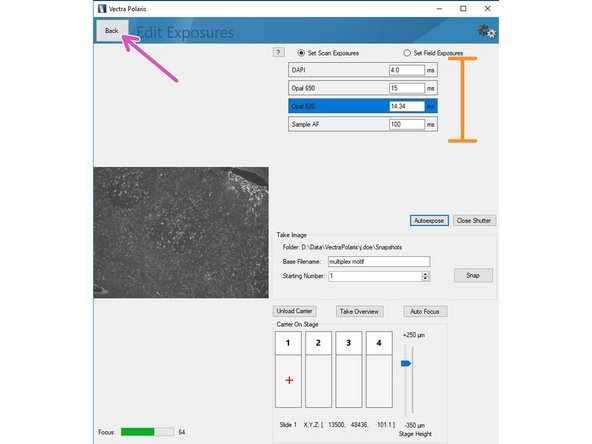This screenshot has width=592, height=444.
Task: Click the Close Shutter button
Action: click(474, 220)
